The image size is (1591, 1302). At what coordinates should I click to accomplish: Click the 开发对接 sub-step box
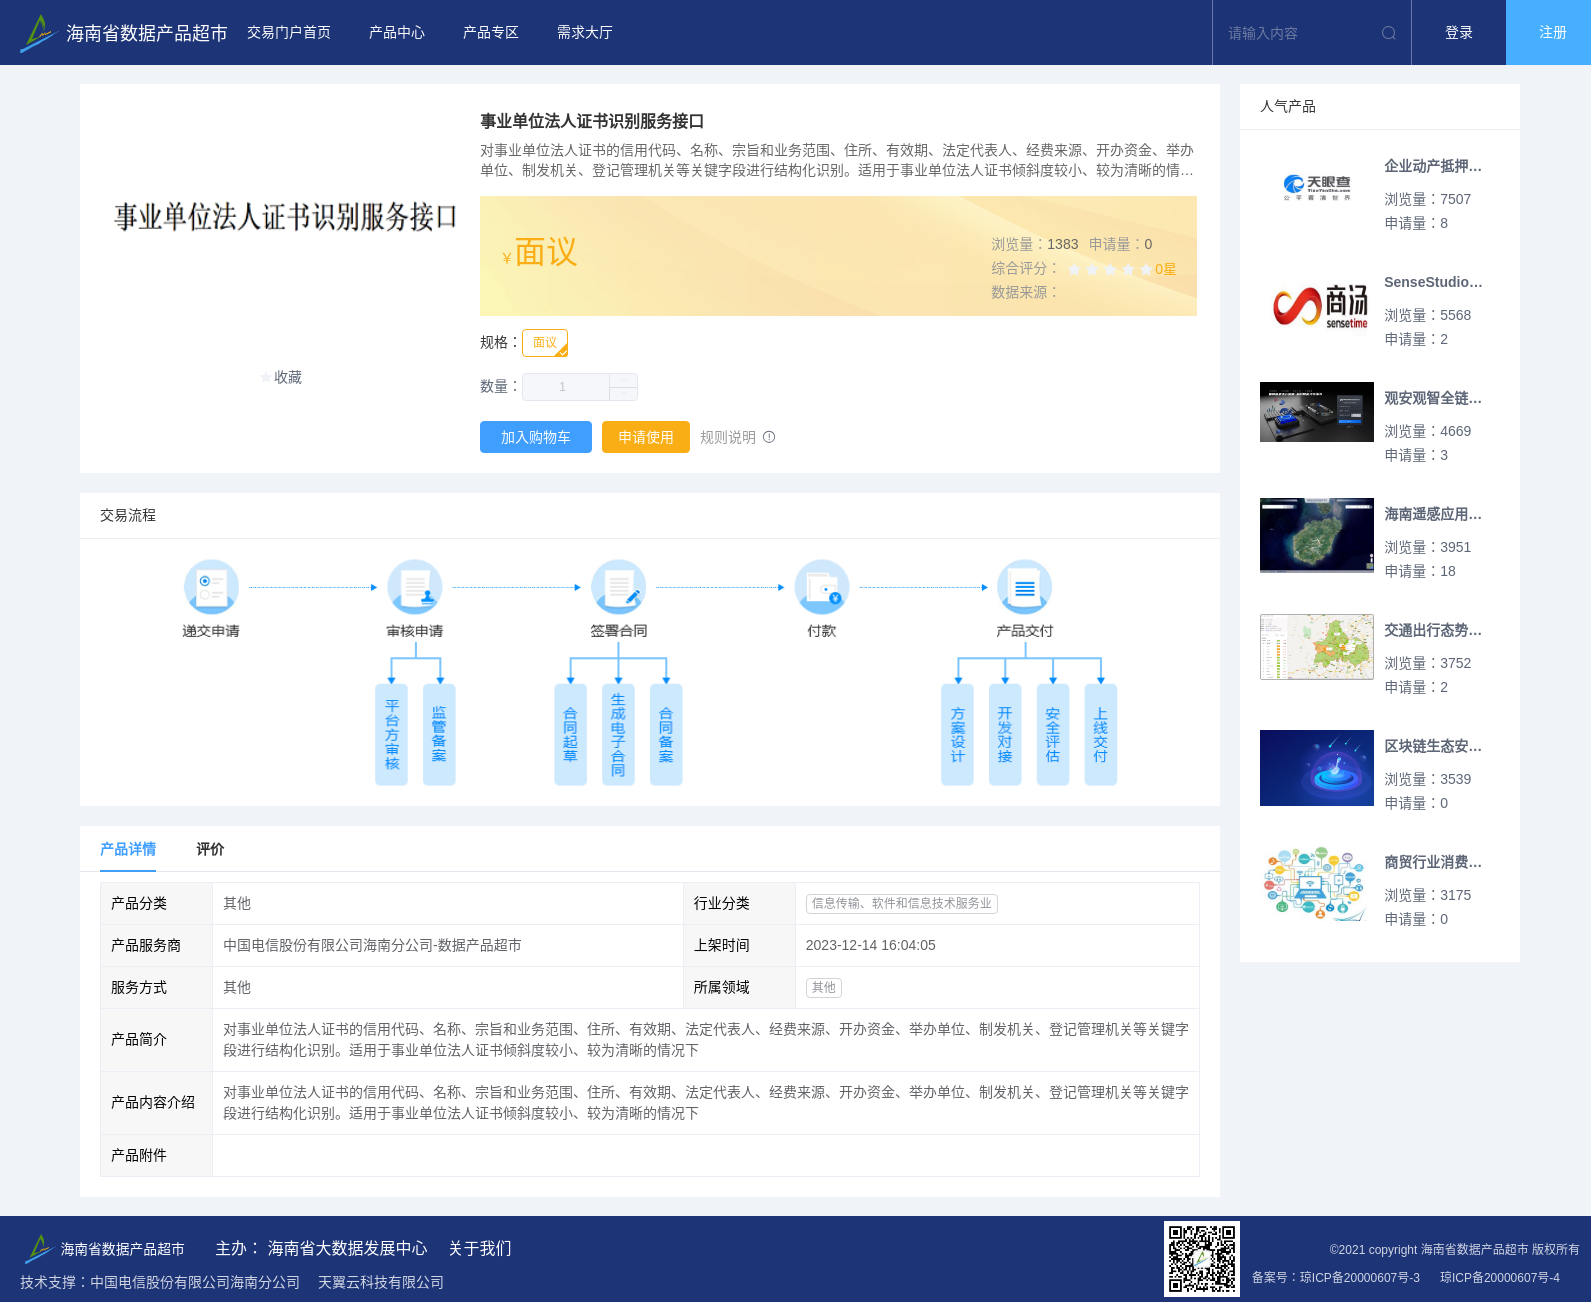[x=1005, y=735]
